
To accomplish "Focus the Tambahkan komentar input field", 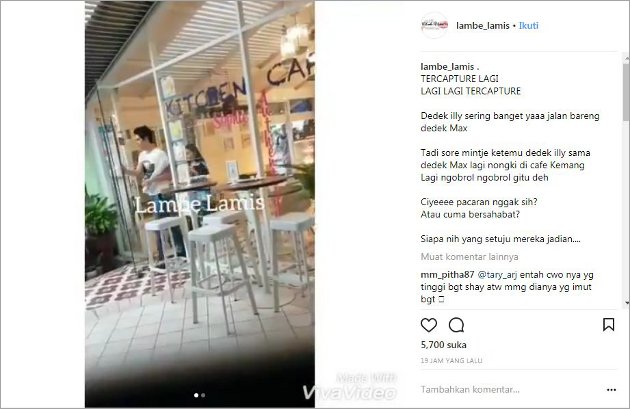I will coord(510,389).
